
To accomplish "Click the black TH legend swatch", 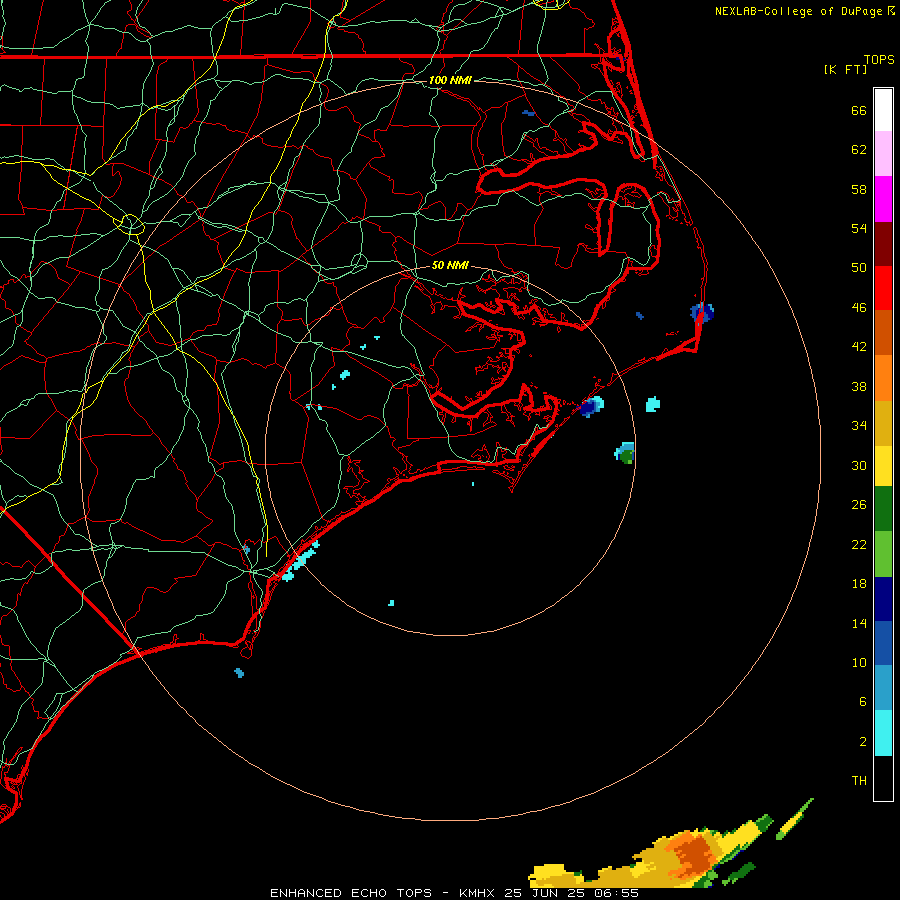I will coord(883,778).
